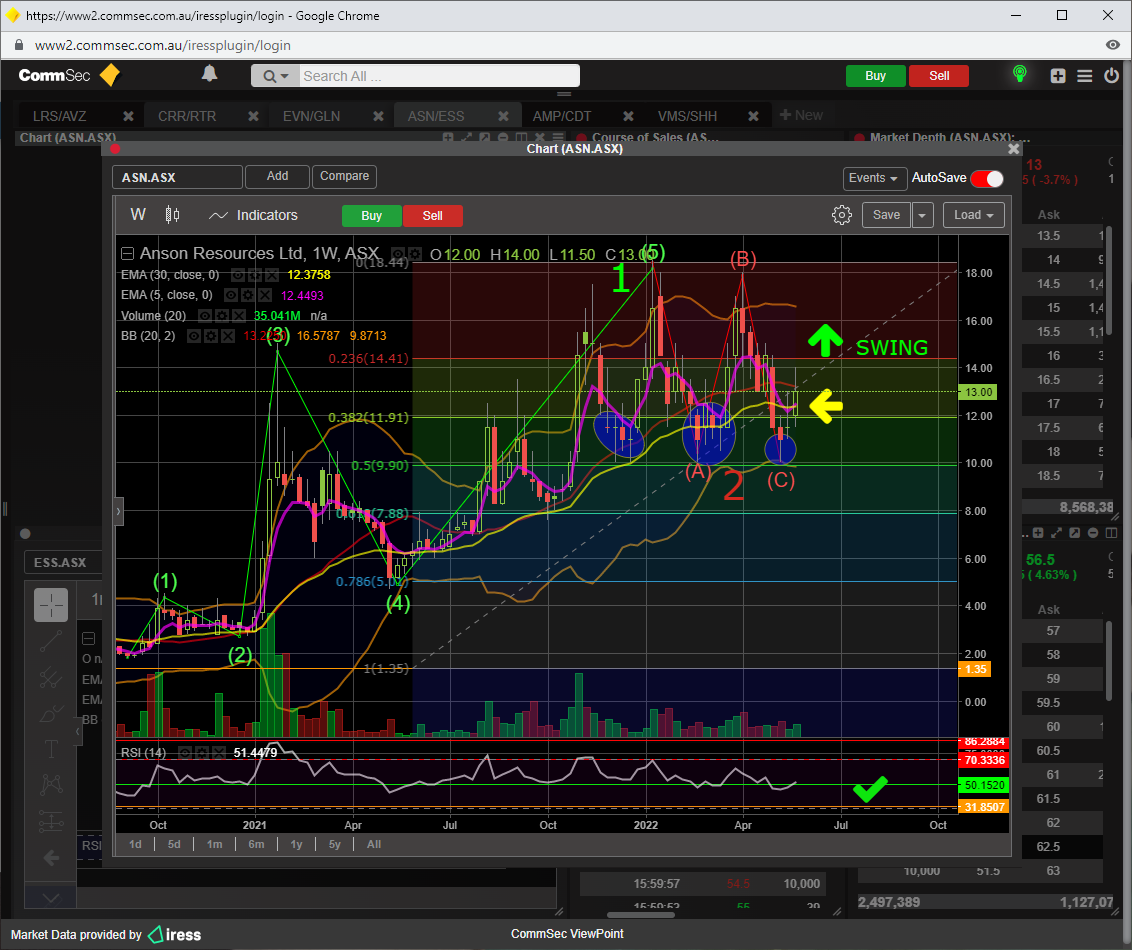Viewport: 1132px width, 950px height.
Task: Open the chart settings gear
Action: point(842,215)
